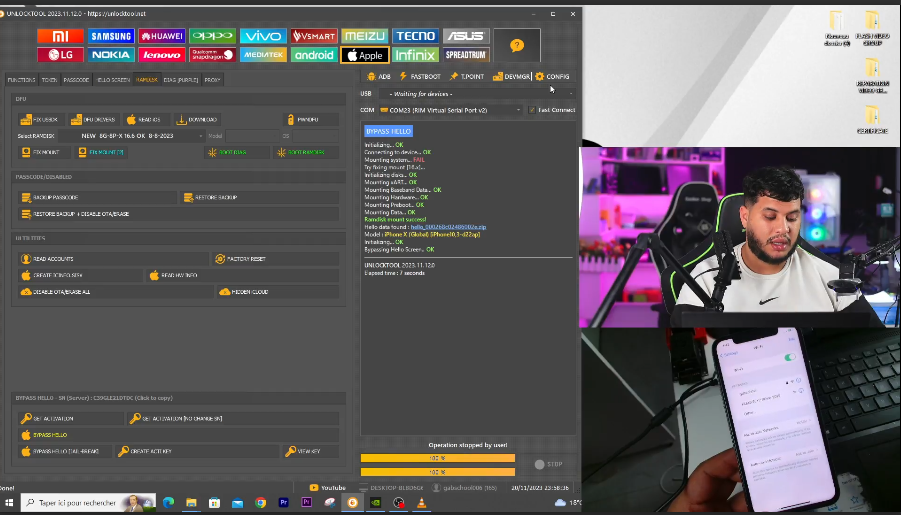Click the FIX USBDK button

(40, 120)
